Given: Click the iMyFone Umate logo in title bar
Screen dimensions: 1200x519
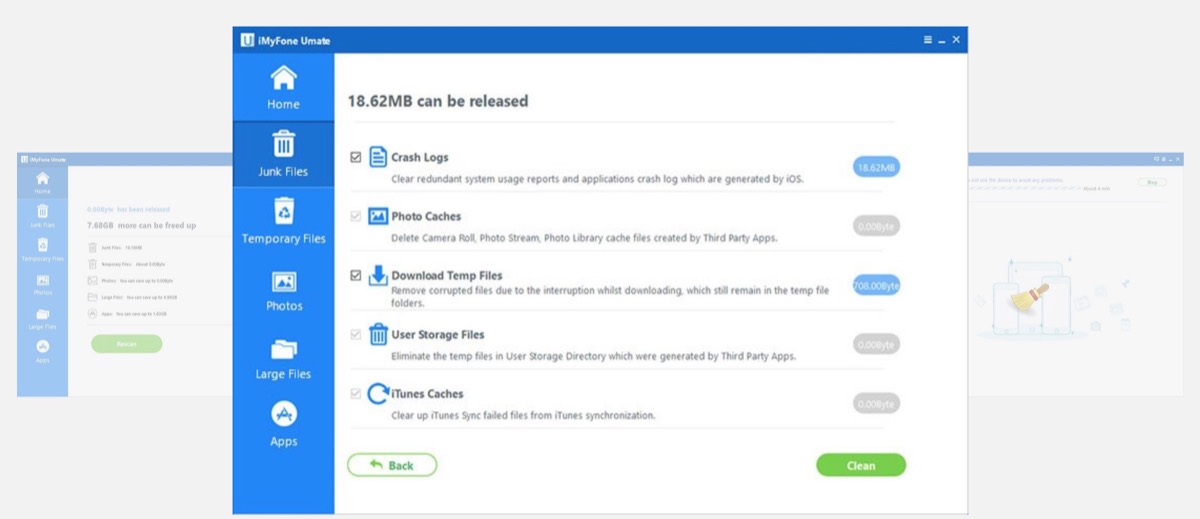Looking at the screenshot, I should coord(247,40).
